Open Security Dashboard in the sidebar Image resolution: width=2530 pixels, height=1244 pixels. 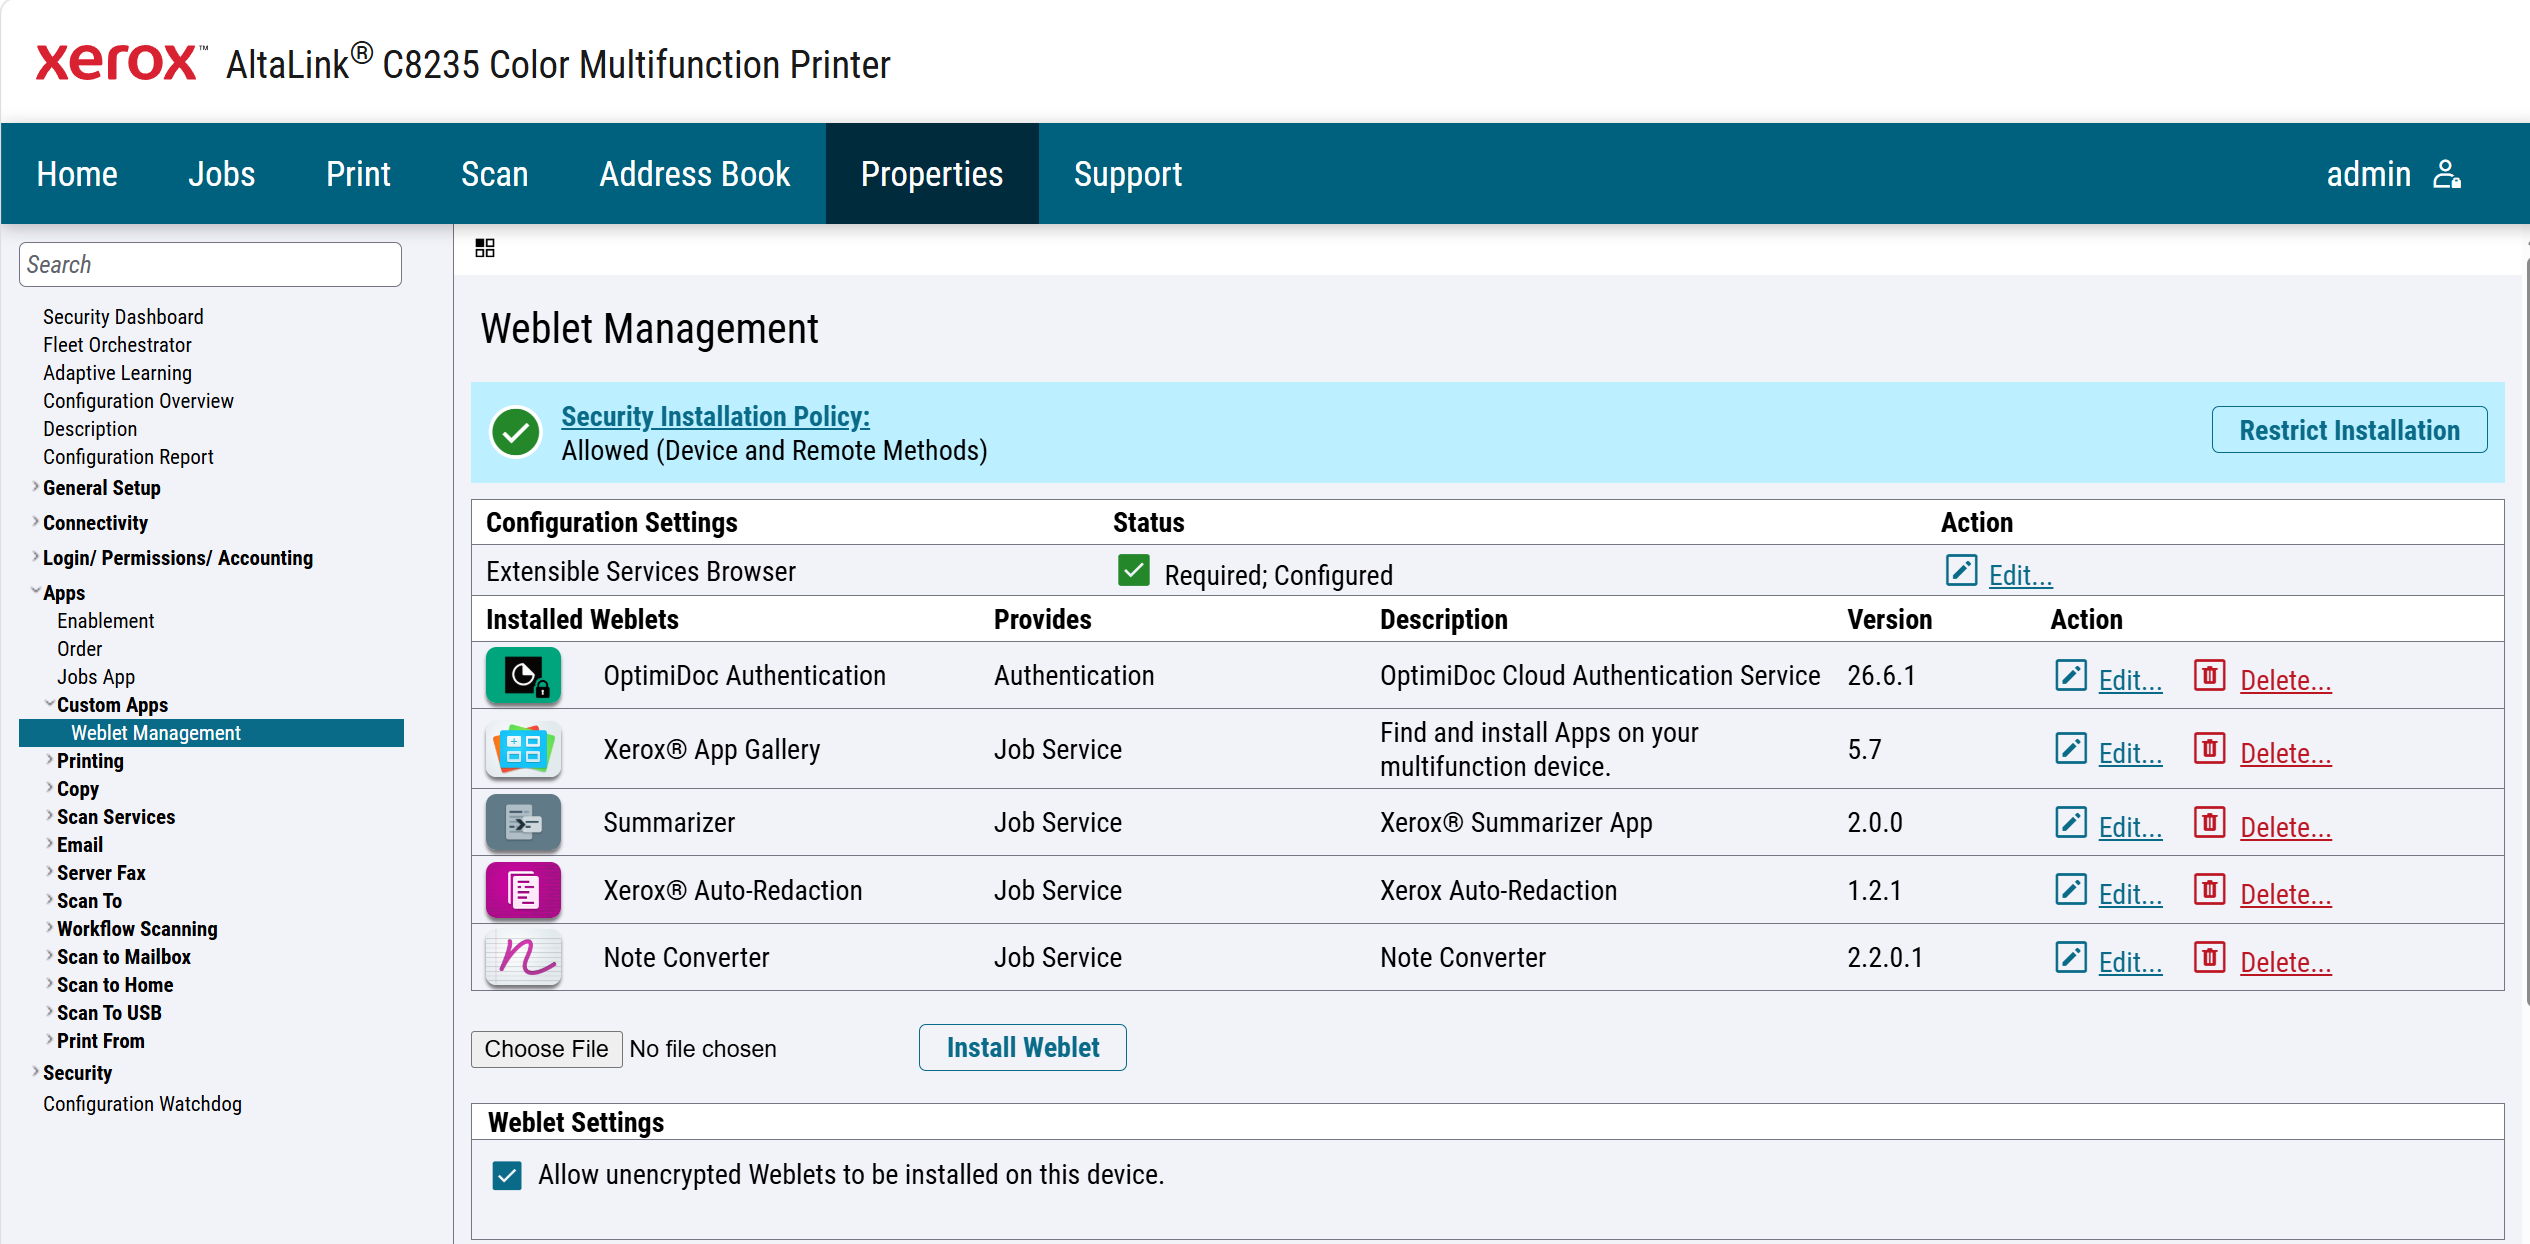123,316
